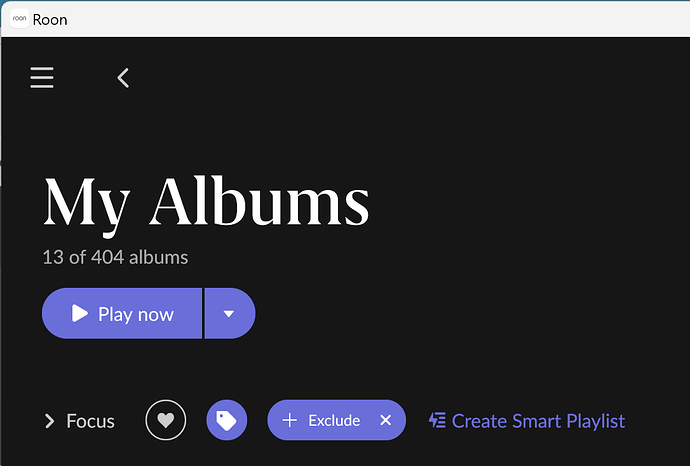Open the Play now dropdown arrow
Viewport: 690px width, 466px height.
(x=229, y=313)
